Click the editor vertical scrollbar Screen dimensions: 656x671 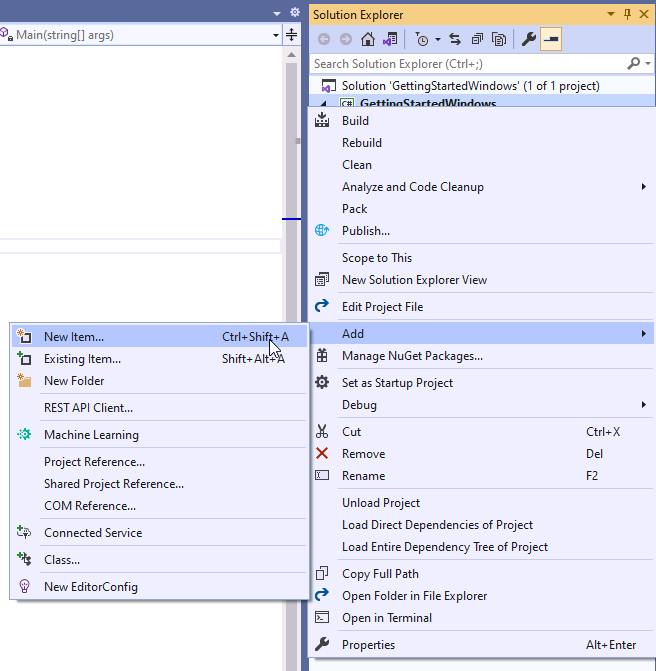coord(291,300)
